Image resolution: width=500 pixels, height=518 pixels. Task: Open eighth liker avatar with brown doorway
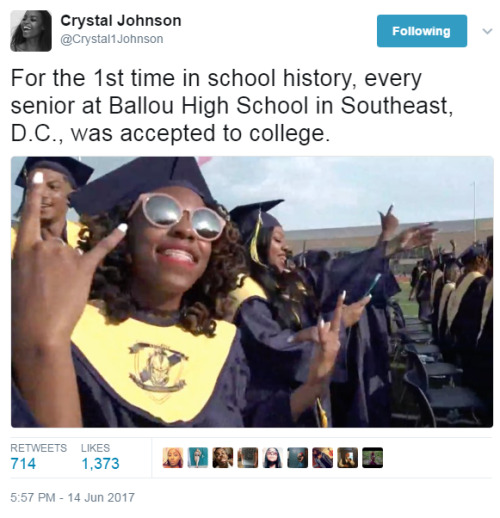coord(348,458)
